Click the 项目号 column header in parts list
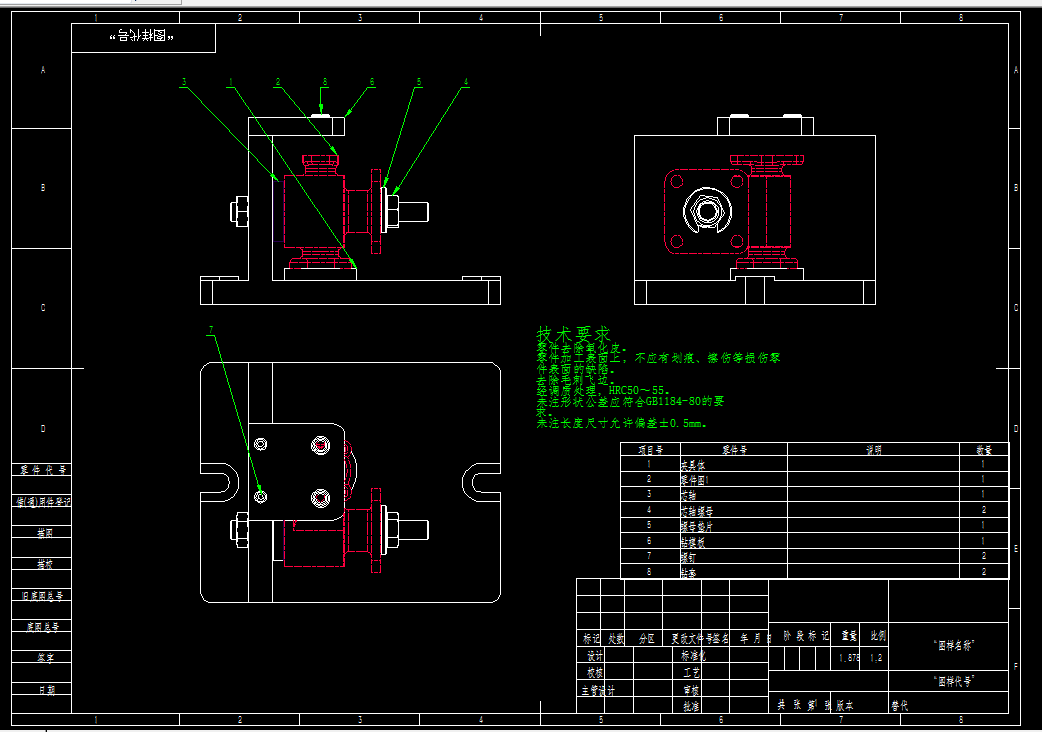 [651, 450]
